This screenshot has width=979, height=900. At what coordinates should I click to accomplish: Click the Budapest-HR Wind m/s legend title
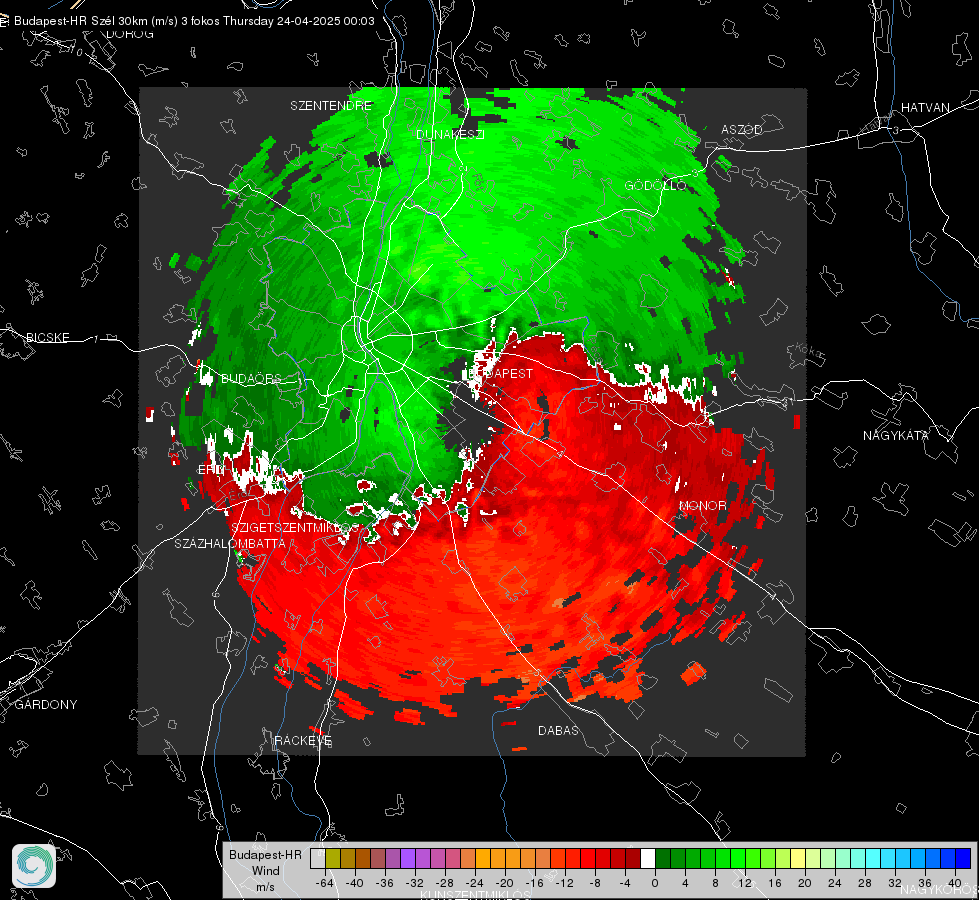pyautogui.click(x=265, y=870)
